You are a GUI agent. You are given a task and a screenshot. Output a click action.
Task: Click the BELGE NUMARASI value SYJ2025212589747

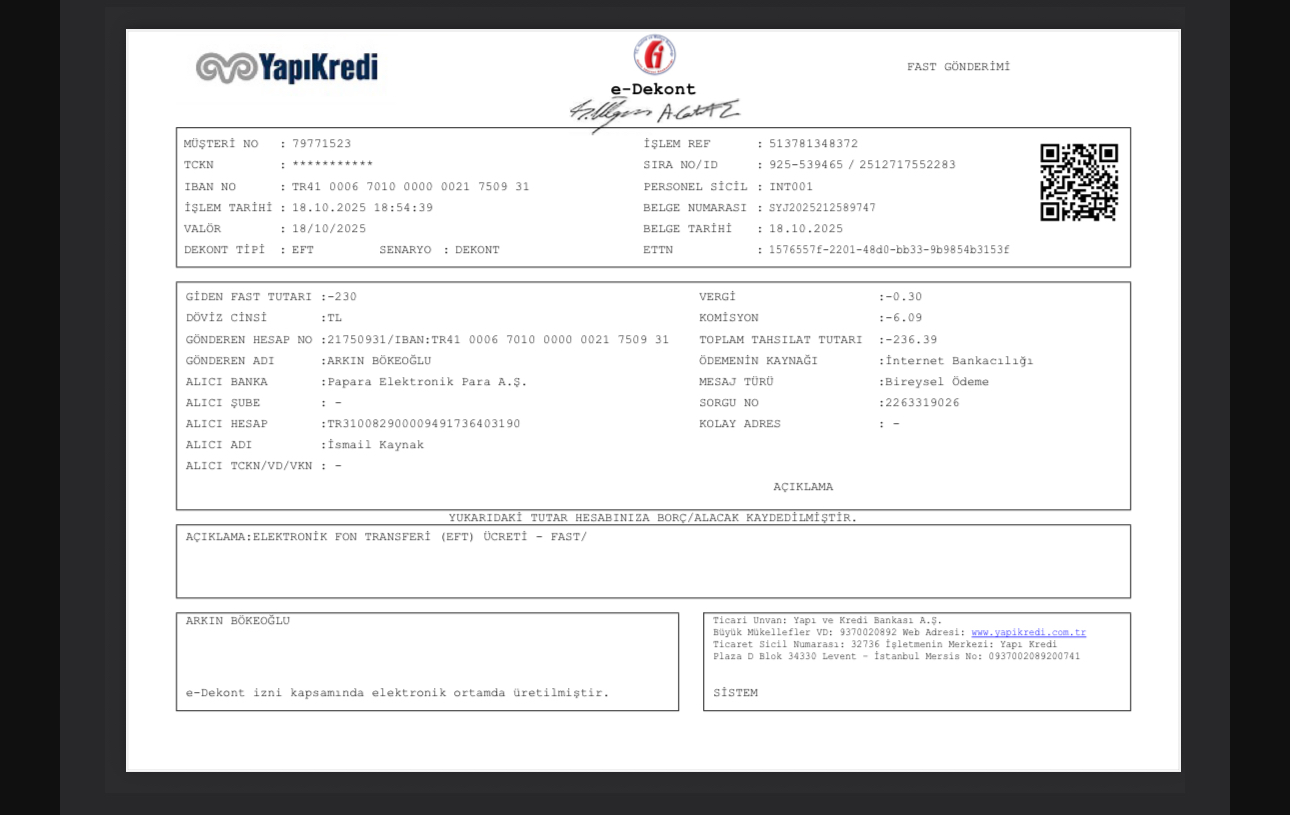[822, 208]
